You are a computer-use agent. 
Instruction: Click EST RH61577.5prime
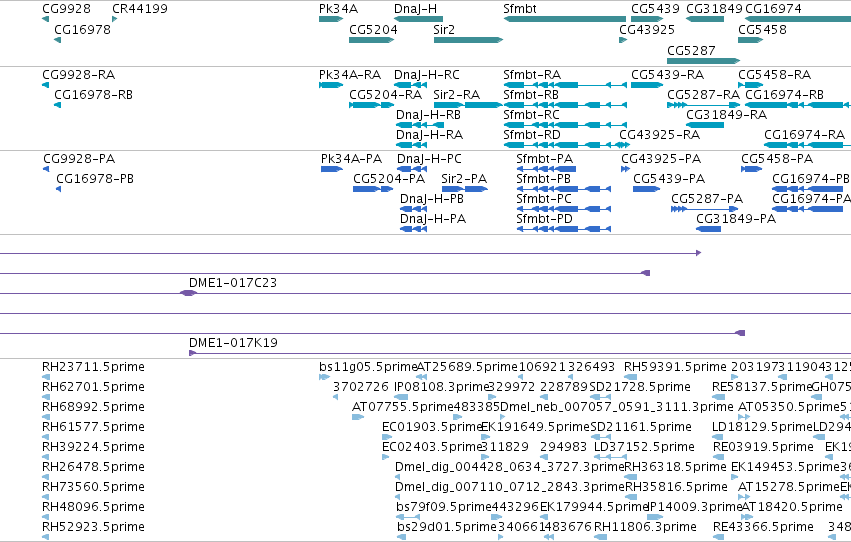pyautogui.click(x=46, y=437)
